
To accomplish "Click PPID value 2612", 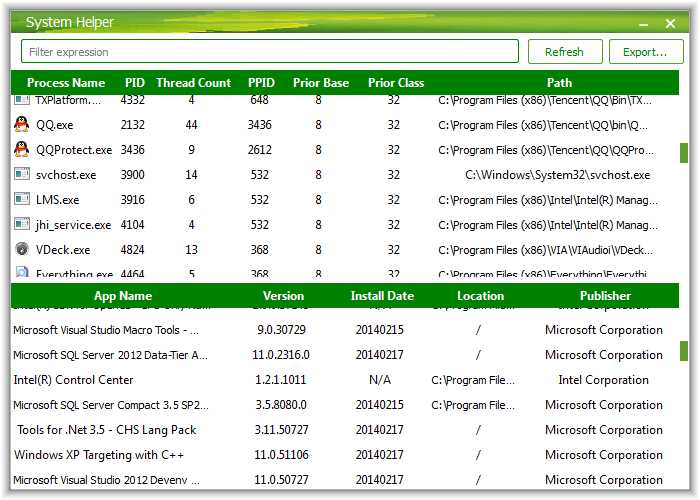I will click(x=259, y=150).
